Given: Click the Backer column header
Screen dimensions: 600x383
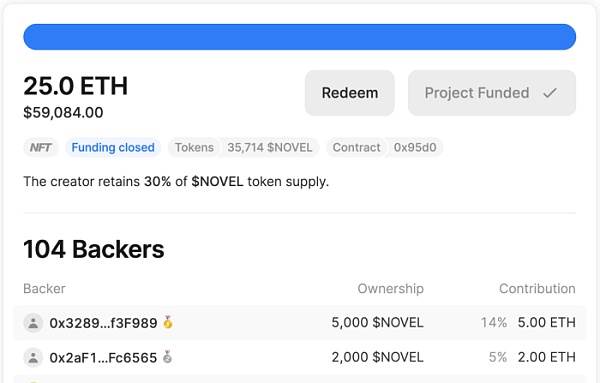Looking at the screenshot, I should [44, 288].
